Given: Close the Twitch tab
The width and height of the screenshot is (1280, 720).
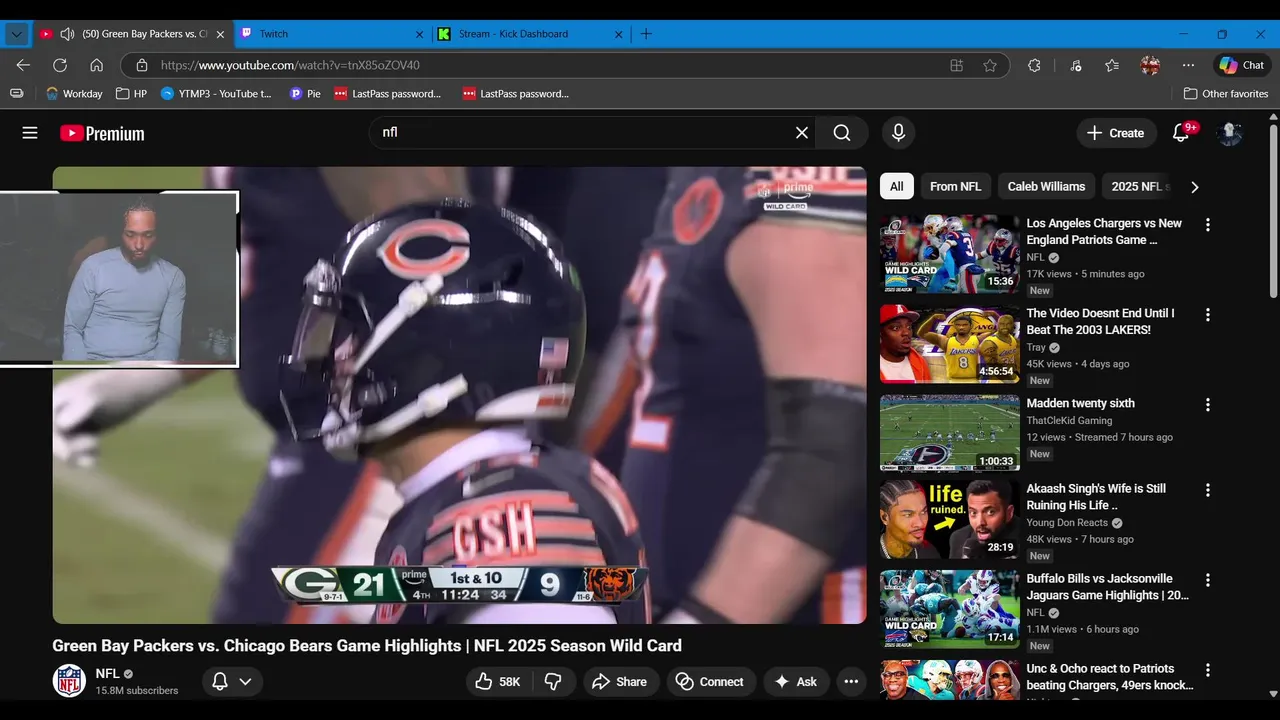Looking at the screenshot, I should (420, 34).
